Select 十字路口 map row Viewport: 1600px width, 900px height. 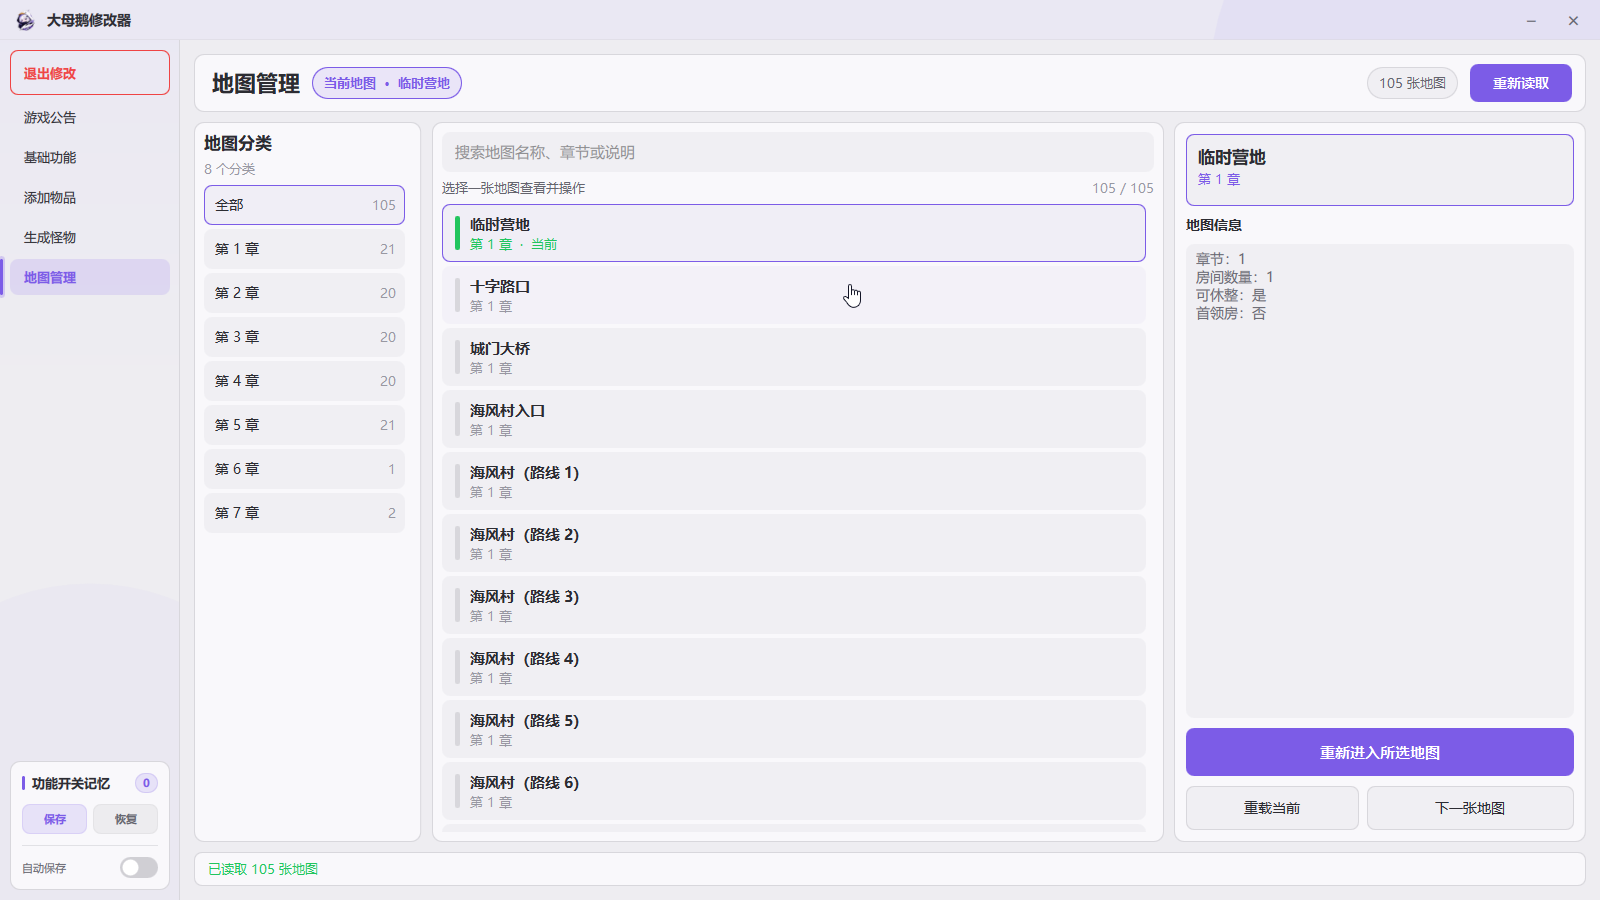point(794,295)
